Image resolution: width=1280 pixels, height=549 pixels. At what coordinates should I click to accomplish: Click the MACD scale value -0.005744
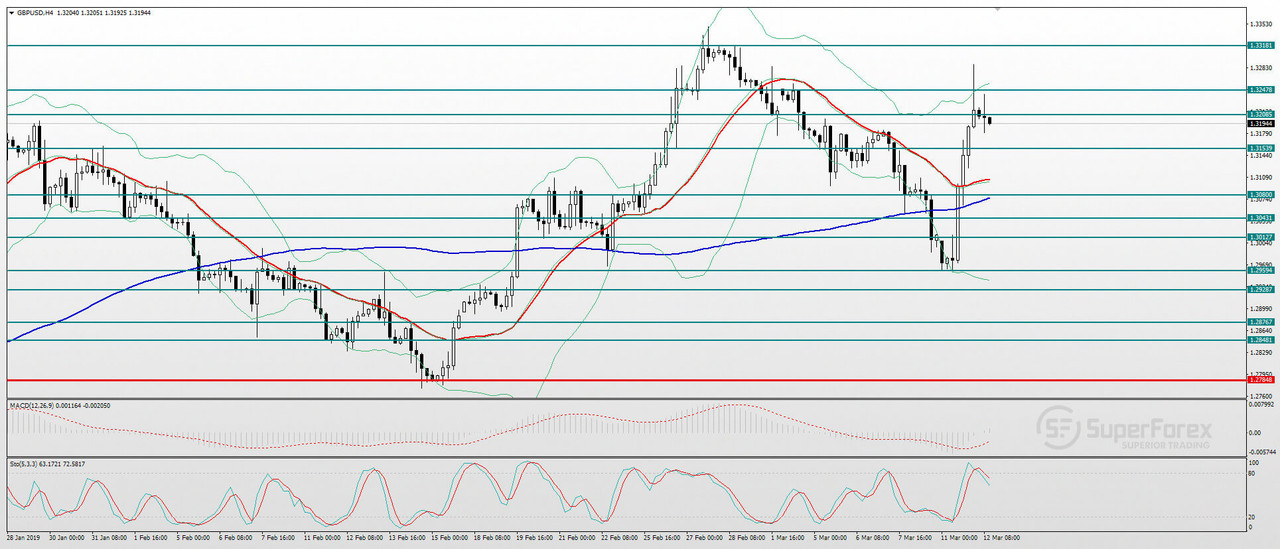(x=1261, y=451)
